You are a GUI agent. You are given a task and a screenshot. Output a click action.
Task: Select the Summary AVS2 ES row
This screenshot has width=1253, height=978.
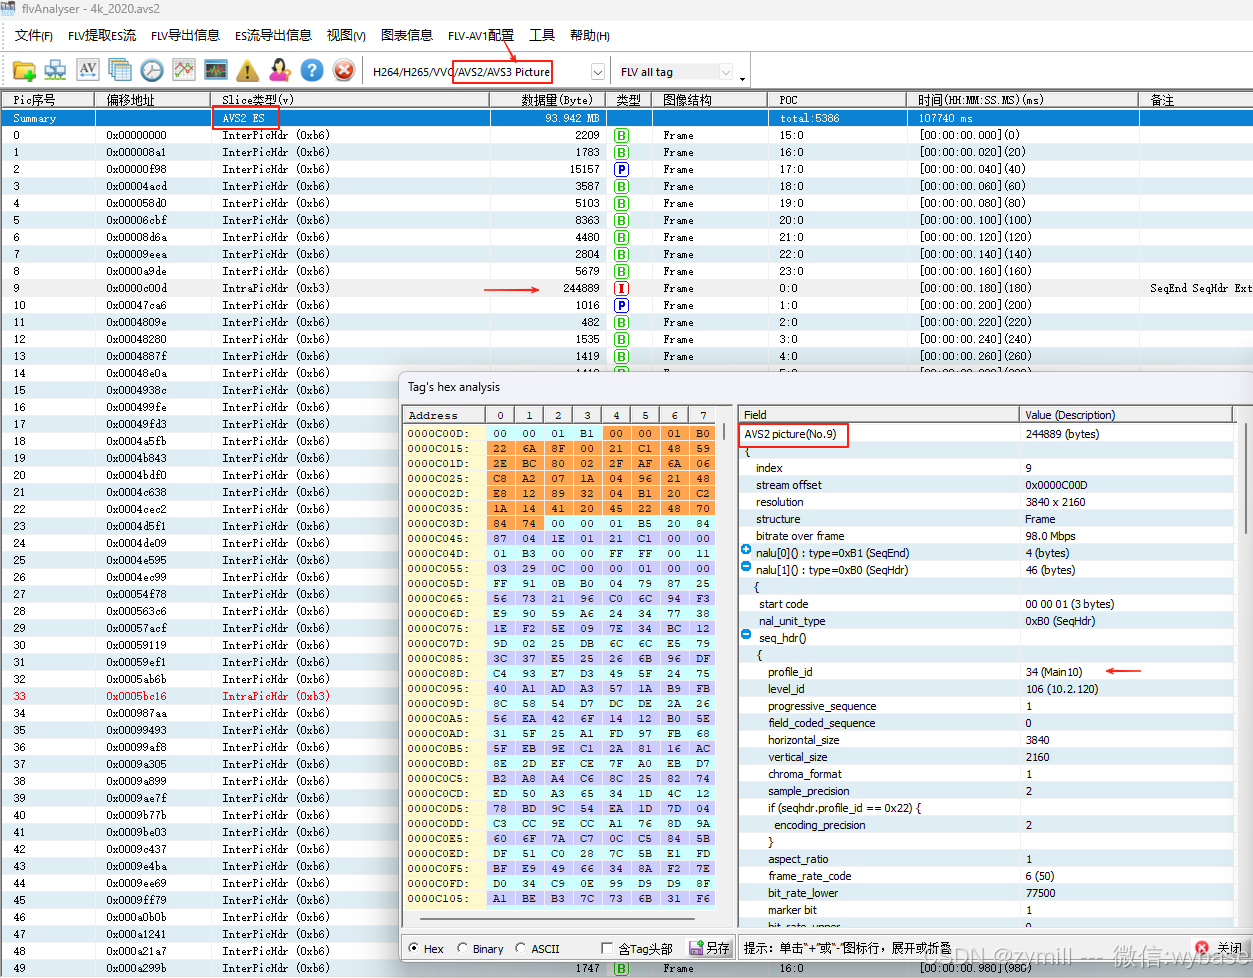(x=626, y=118)
